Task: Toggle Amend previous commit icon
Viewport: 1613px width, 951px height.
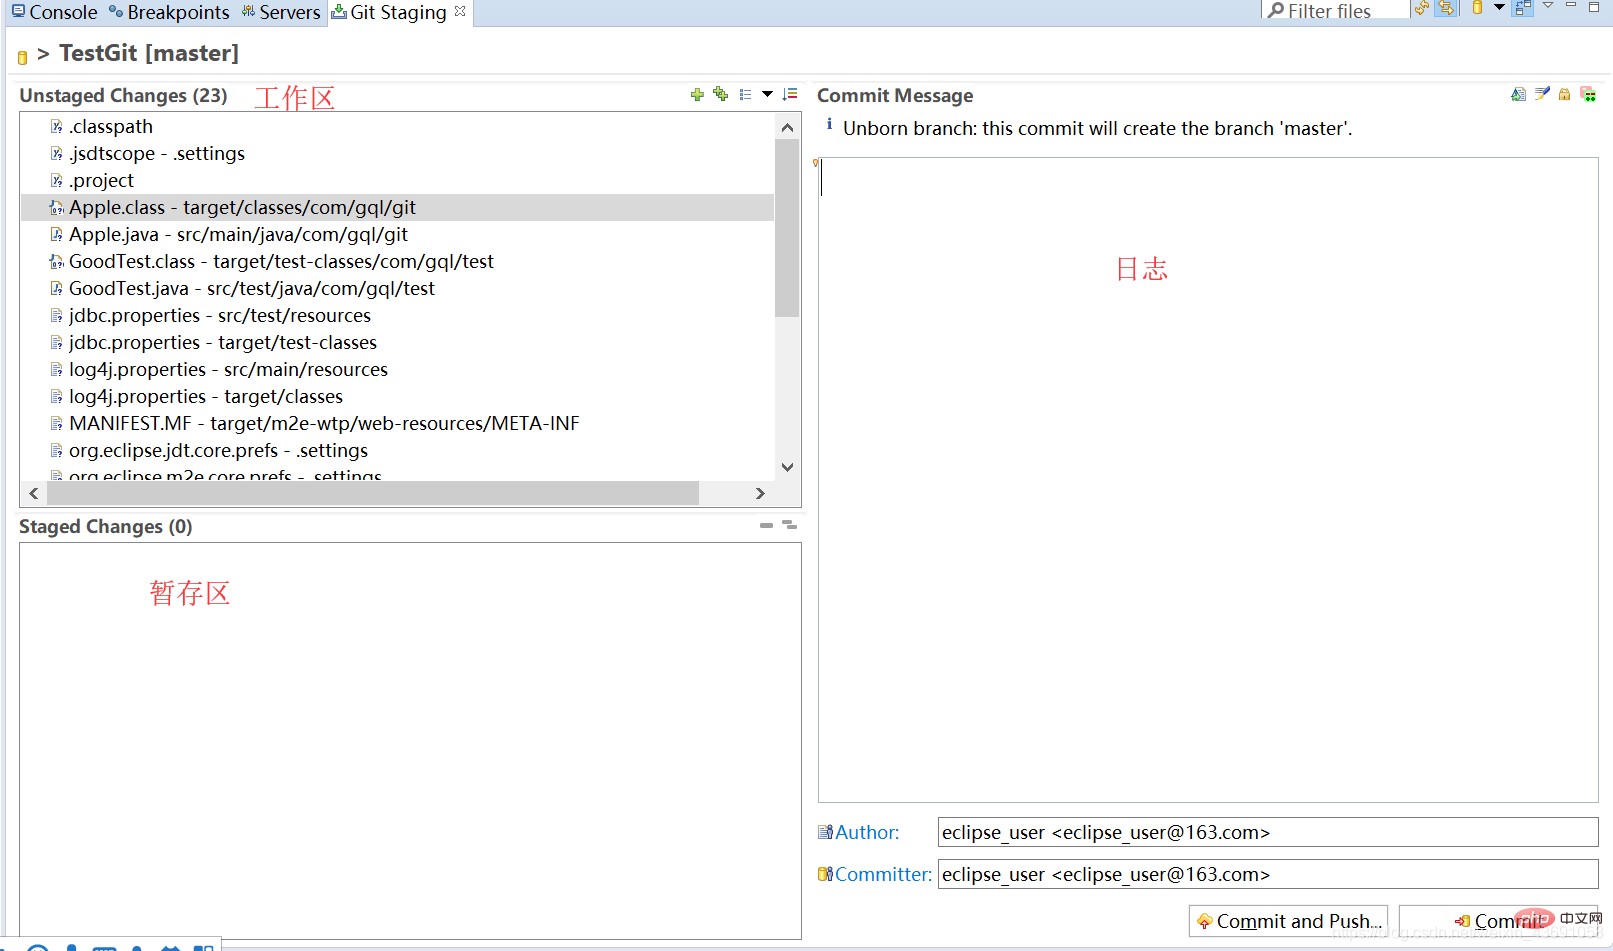Action: click(1518, 94)
